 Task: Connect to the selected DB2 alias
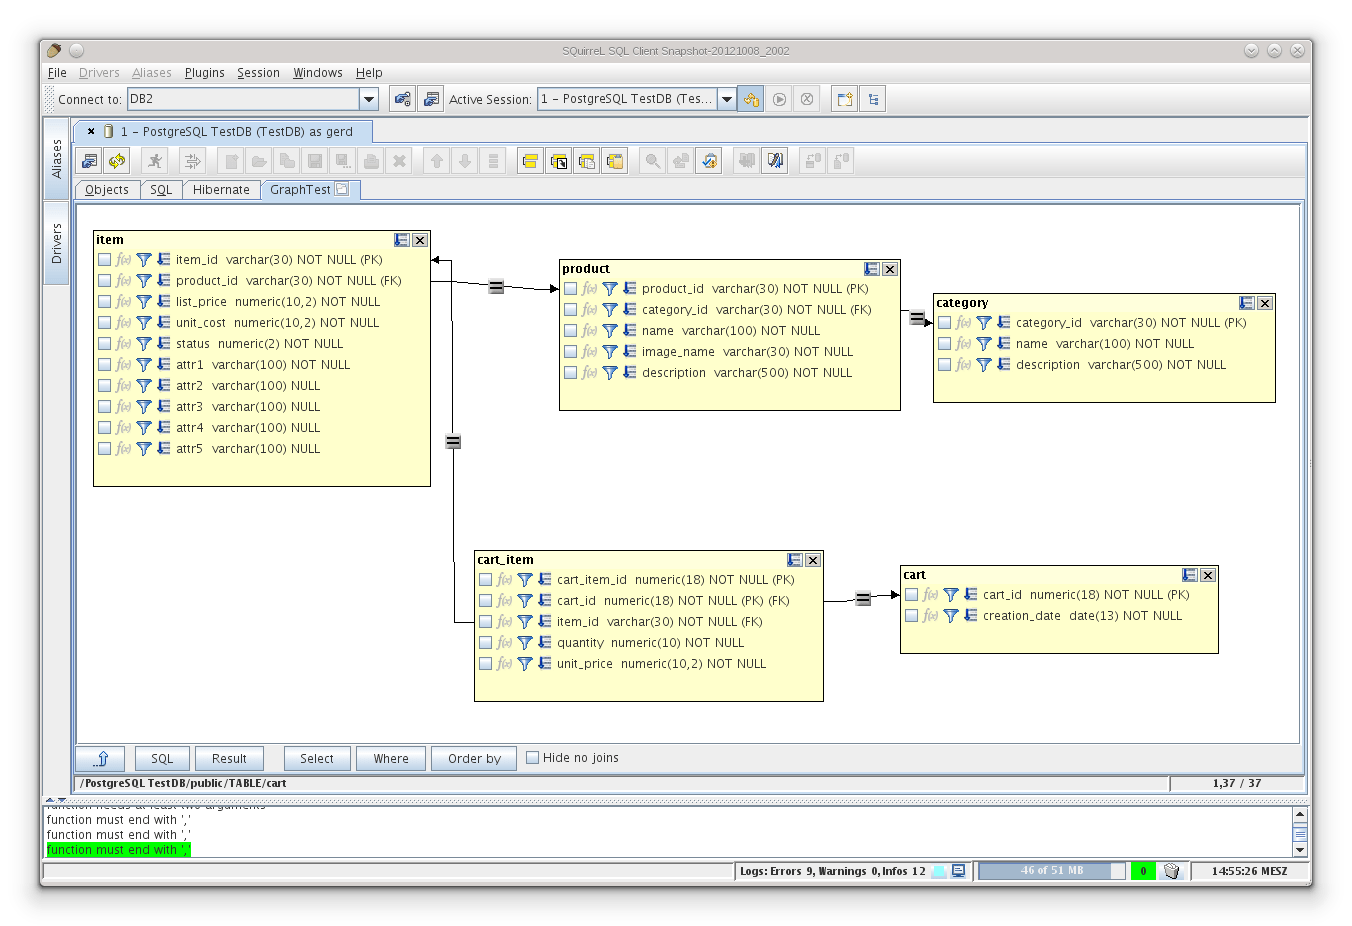click(x=402, y=98)
